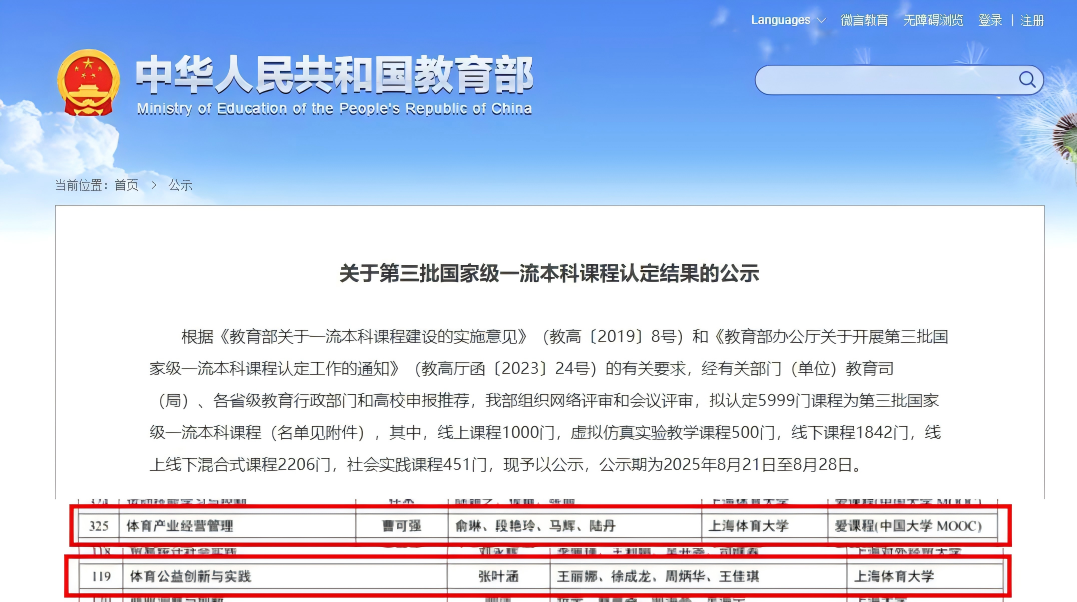The height and width of the screenshot is (602, 1077).
Task: Click the announcement title 关于第三批国家级一流本科课程认定结果的公示
Action: [x=549, y=273]
